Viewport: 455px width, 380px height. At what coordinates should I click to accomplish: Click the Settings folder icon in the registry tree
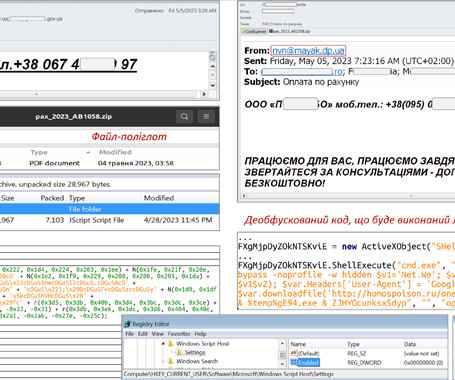(x=179, y=352)
